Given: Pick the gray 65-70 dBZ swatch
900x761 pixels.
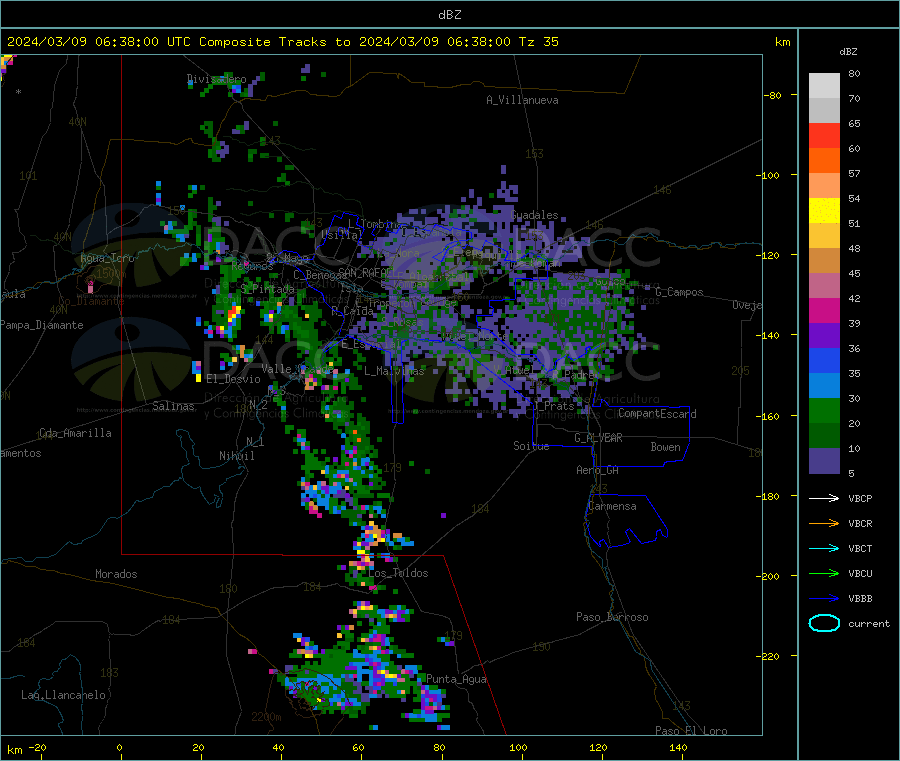Looking at the screenshot, I should [824, 111].
